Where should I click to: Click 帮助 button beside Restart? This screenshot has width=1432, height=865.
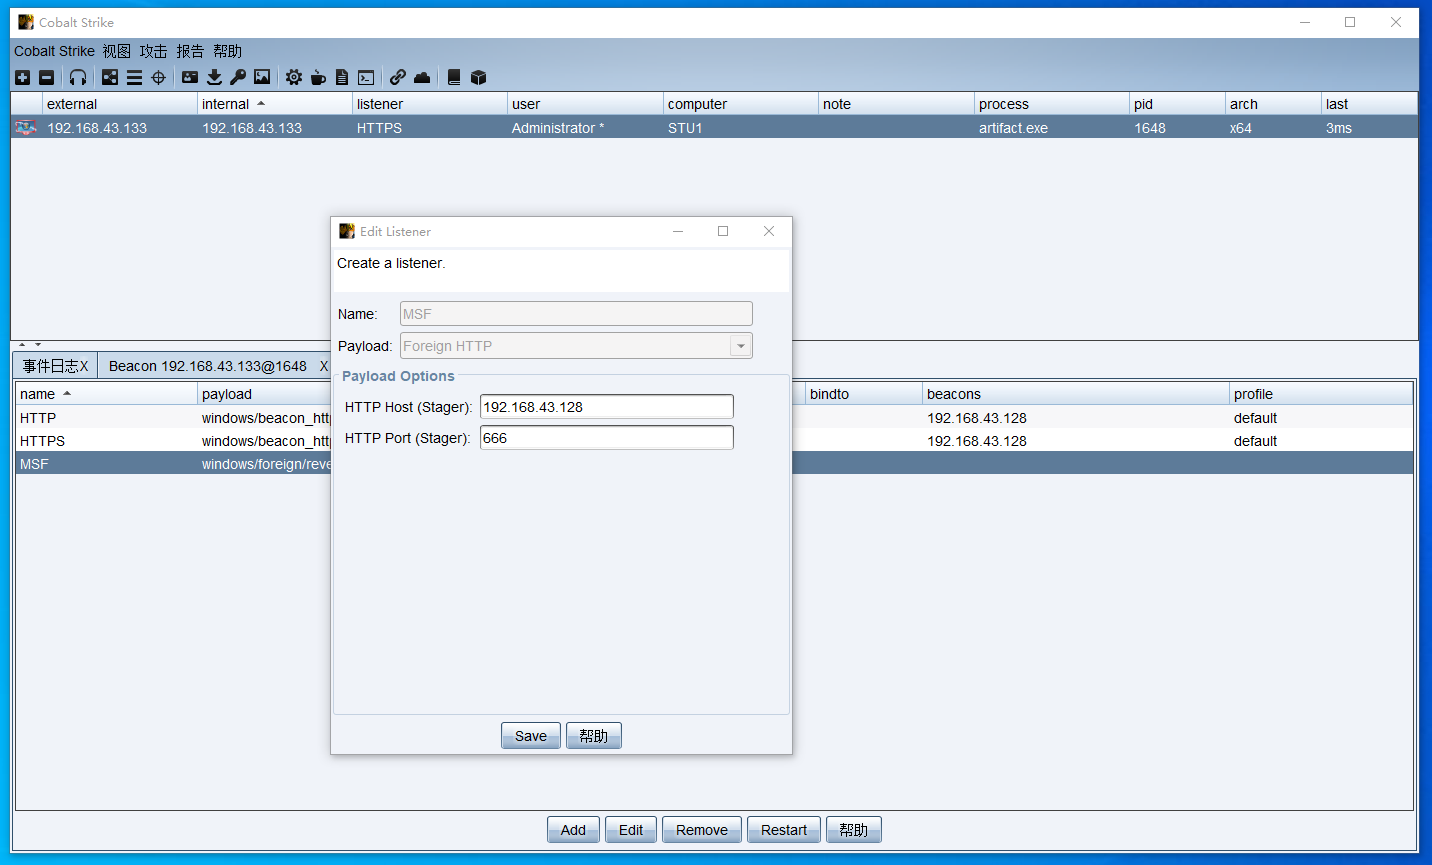tap(854, 830)
